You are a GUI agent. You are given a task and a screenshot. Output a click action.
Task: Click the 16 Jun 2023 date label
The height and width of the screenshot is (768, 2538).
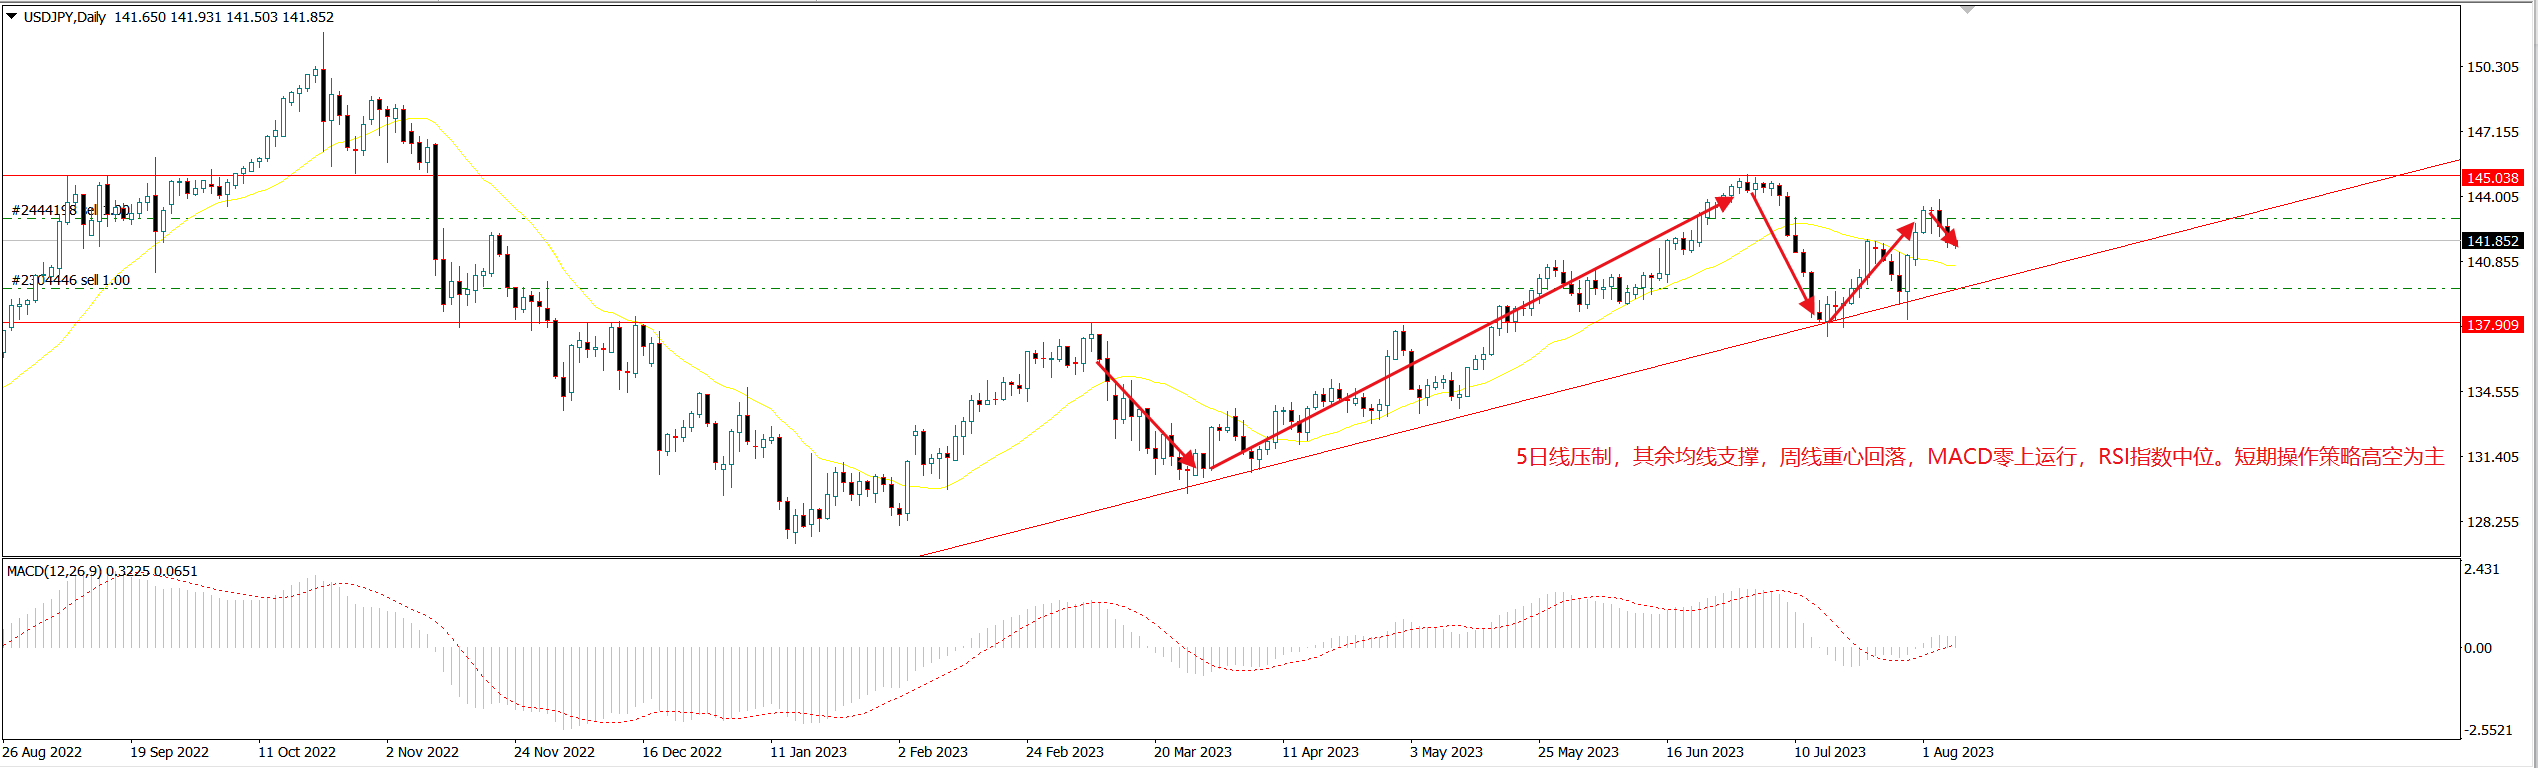pyautogui.click(x=1704, y=752)
